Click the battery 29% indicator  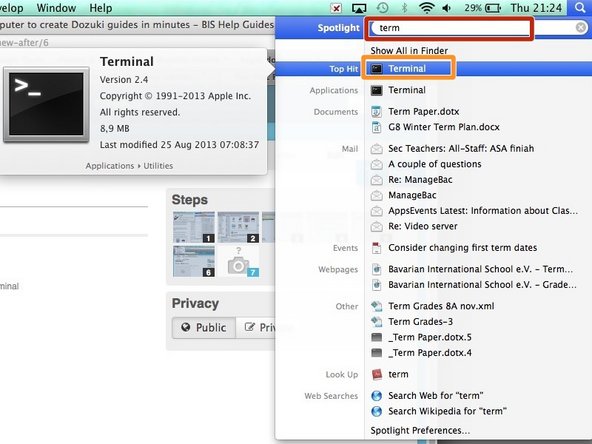[x=483, y=8]
